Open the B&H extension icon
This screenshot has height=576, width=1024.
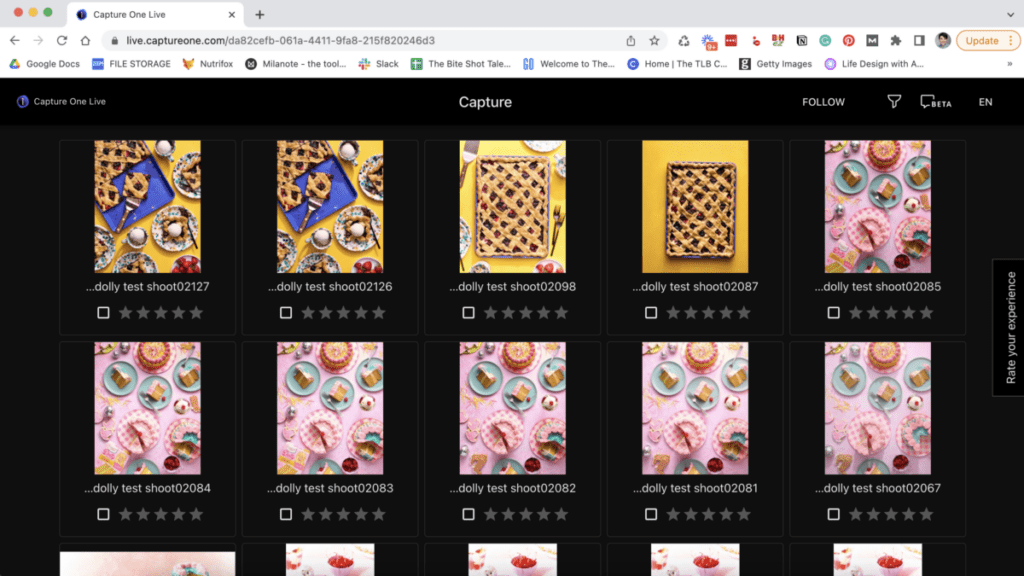click(x=778, y=40)
